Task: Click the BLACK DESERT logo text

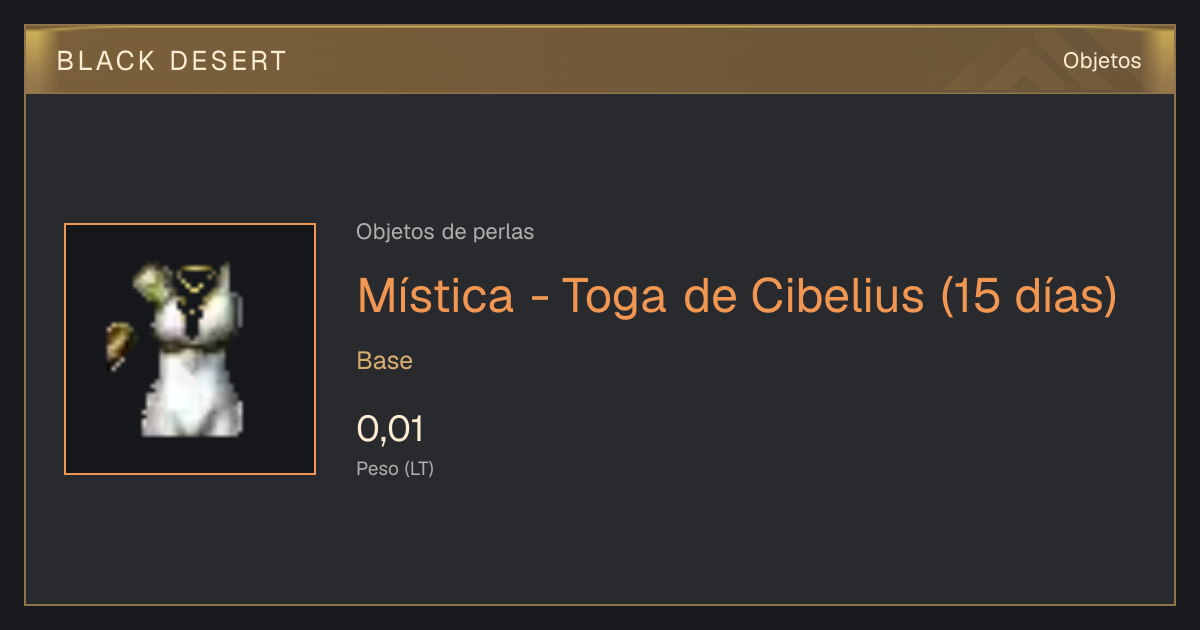Action: click(172, 61)
